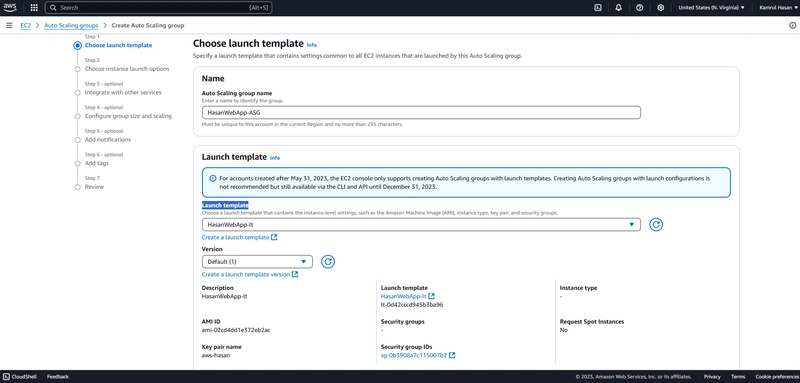Open the settings gear icon
This screenshot has height=383, width=800.
click(x=661, y=8)
